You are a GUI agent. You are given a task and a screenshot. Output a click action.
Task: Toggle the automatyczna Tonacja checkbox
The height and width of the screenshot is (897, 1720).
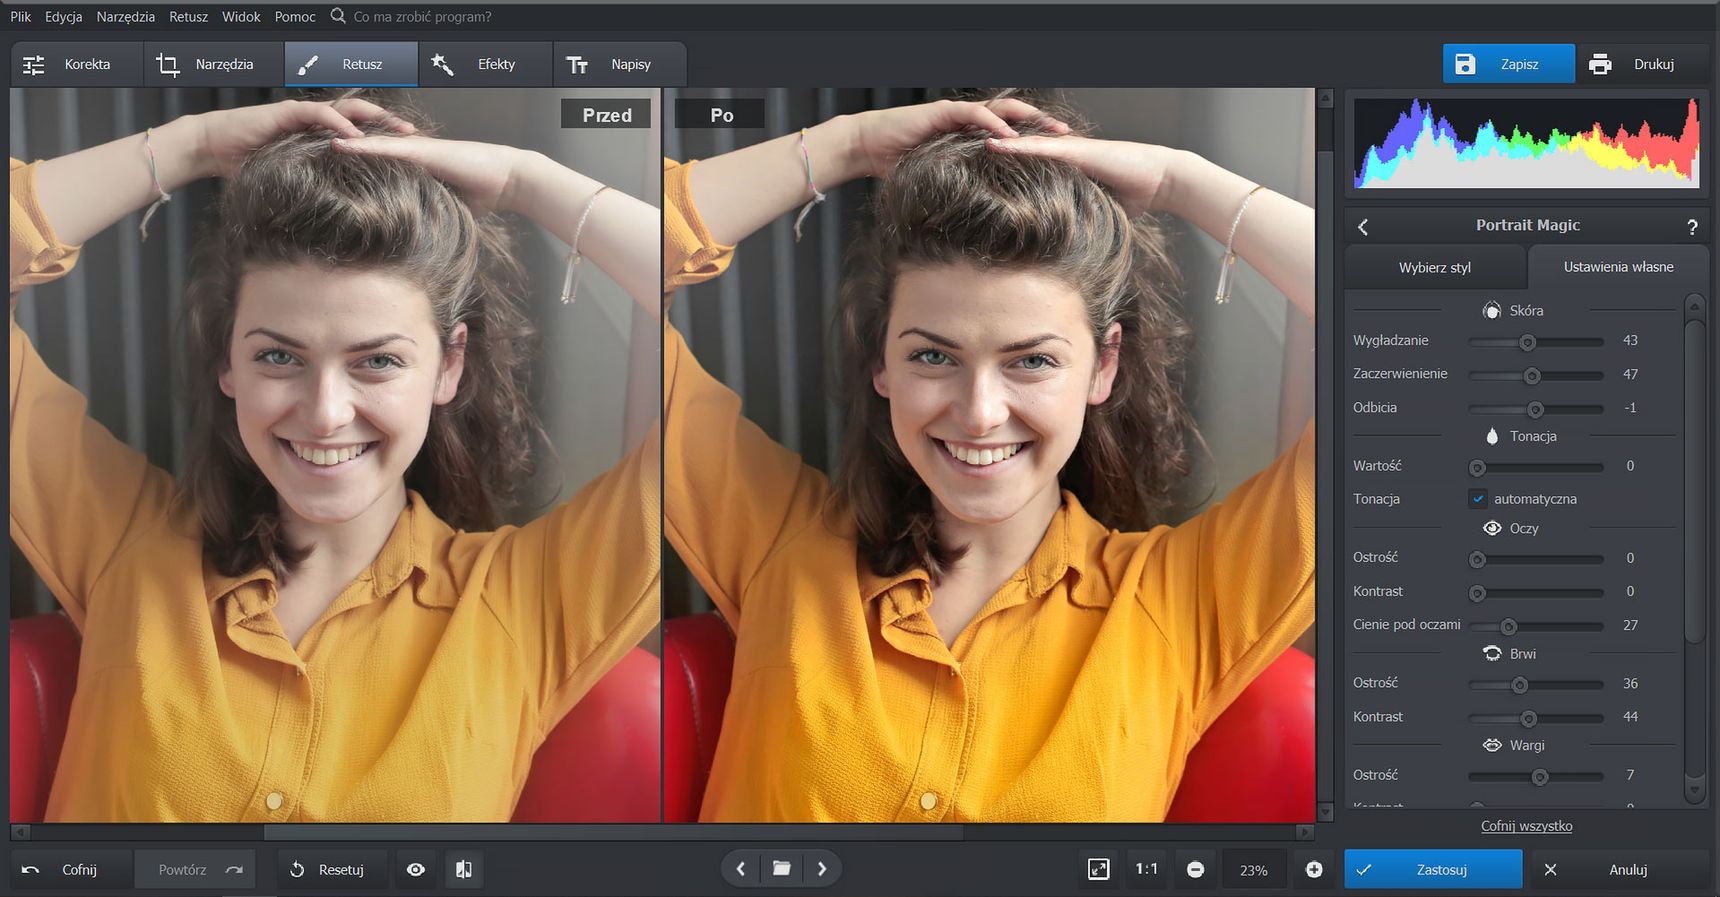(1478, 499)
